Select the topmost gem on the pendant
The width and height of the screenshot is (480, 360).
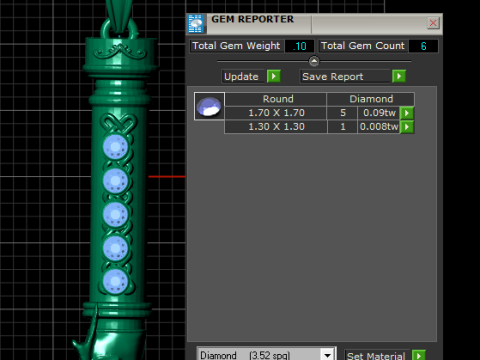tap(115, 147)
